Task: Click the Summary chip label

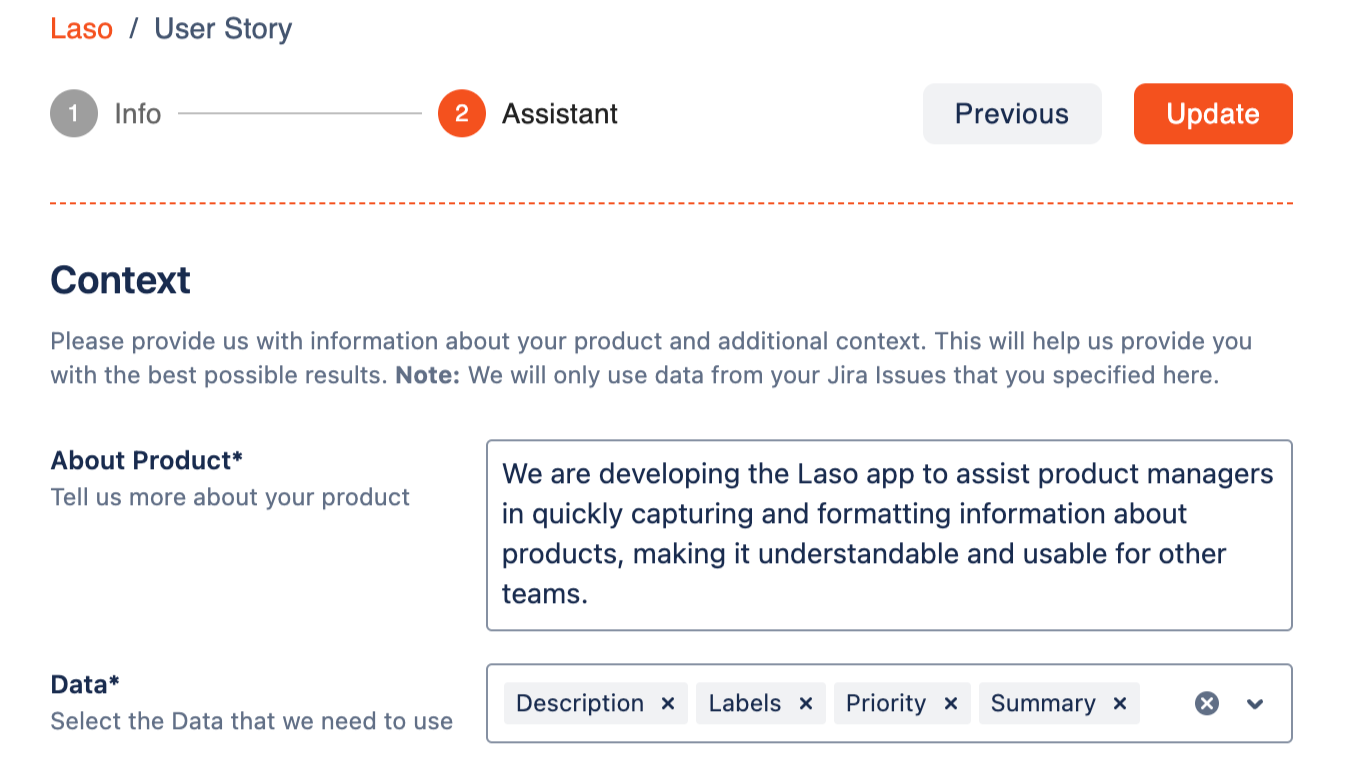Action: (1043, 704)
